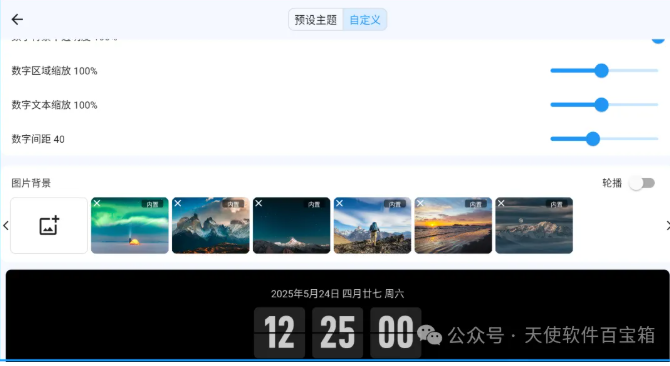Screen dimensions: 670x366
Task: Add a new background image
Action: pos(49,225)
